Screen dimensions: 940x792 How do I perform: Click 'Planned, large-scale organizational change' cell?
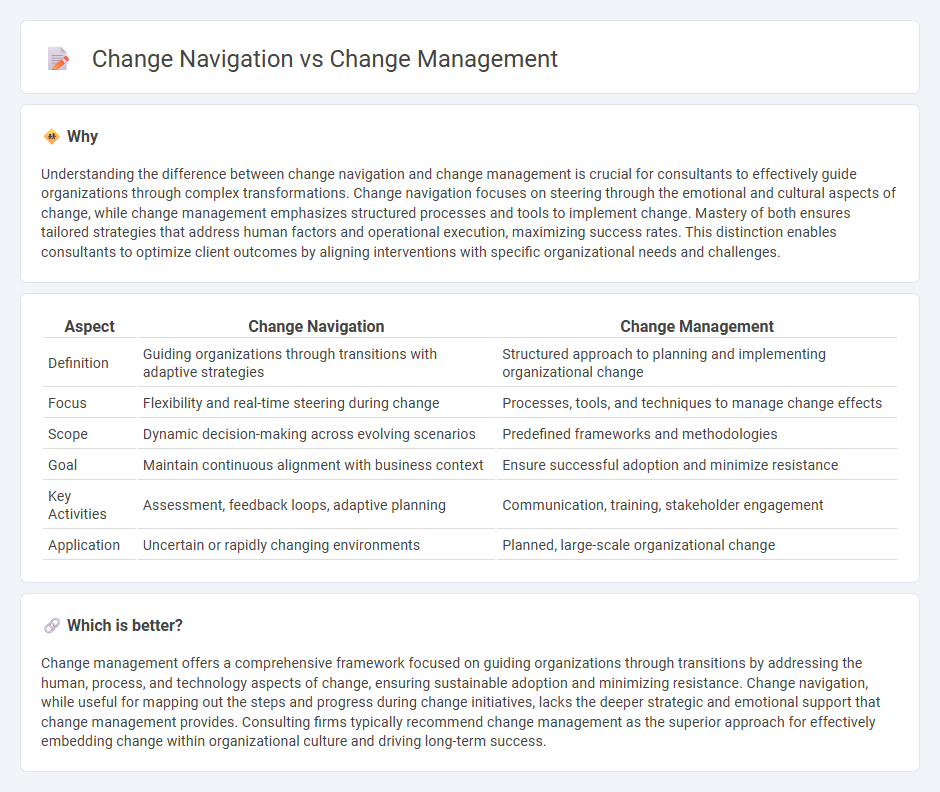(x=697, y=545)
